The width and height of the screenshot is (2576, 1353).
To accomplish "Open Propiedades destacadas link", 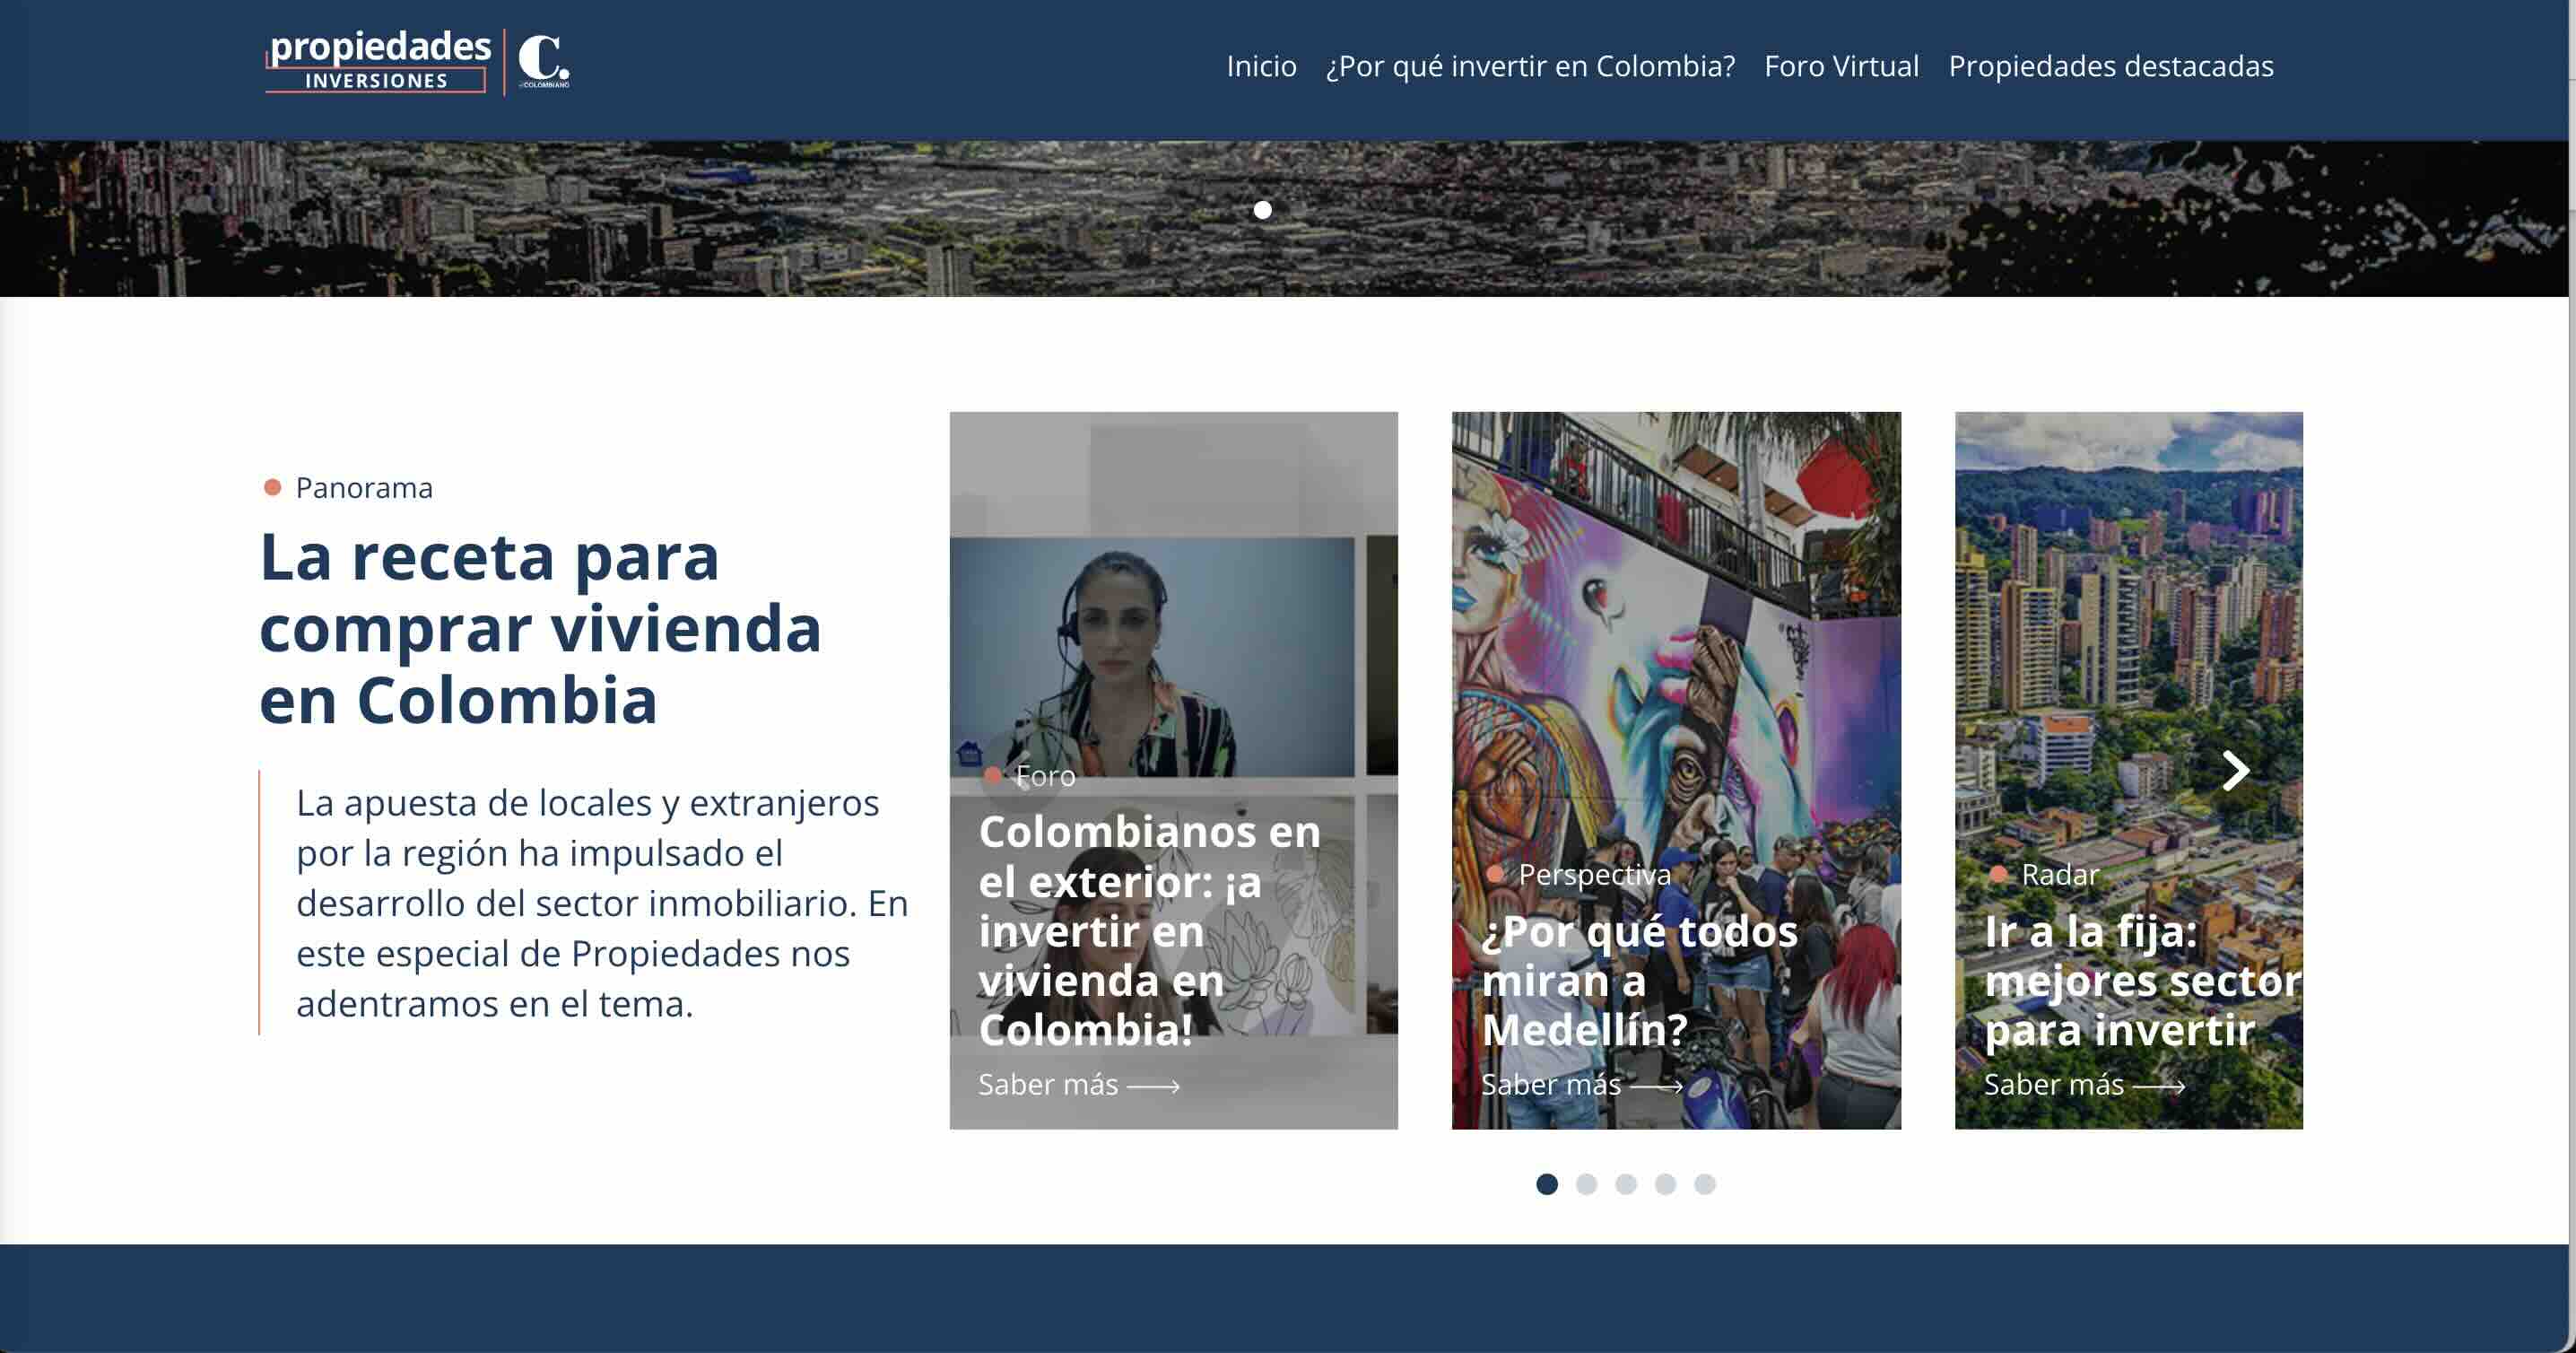I will 2110,66.
